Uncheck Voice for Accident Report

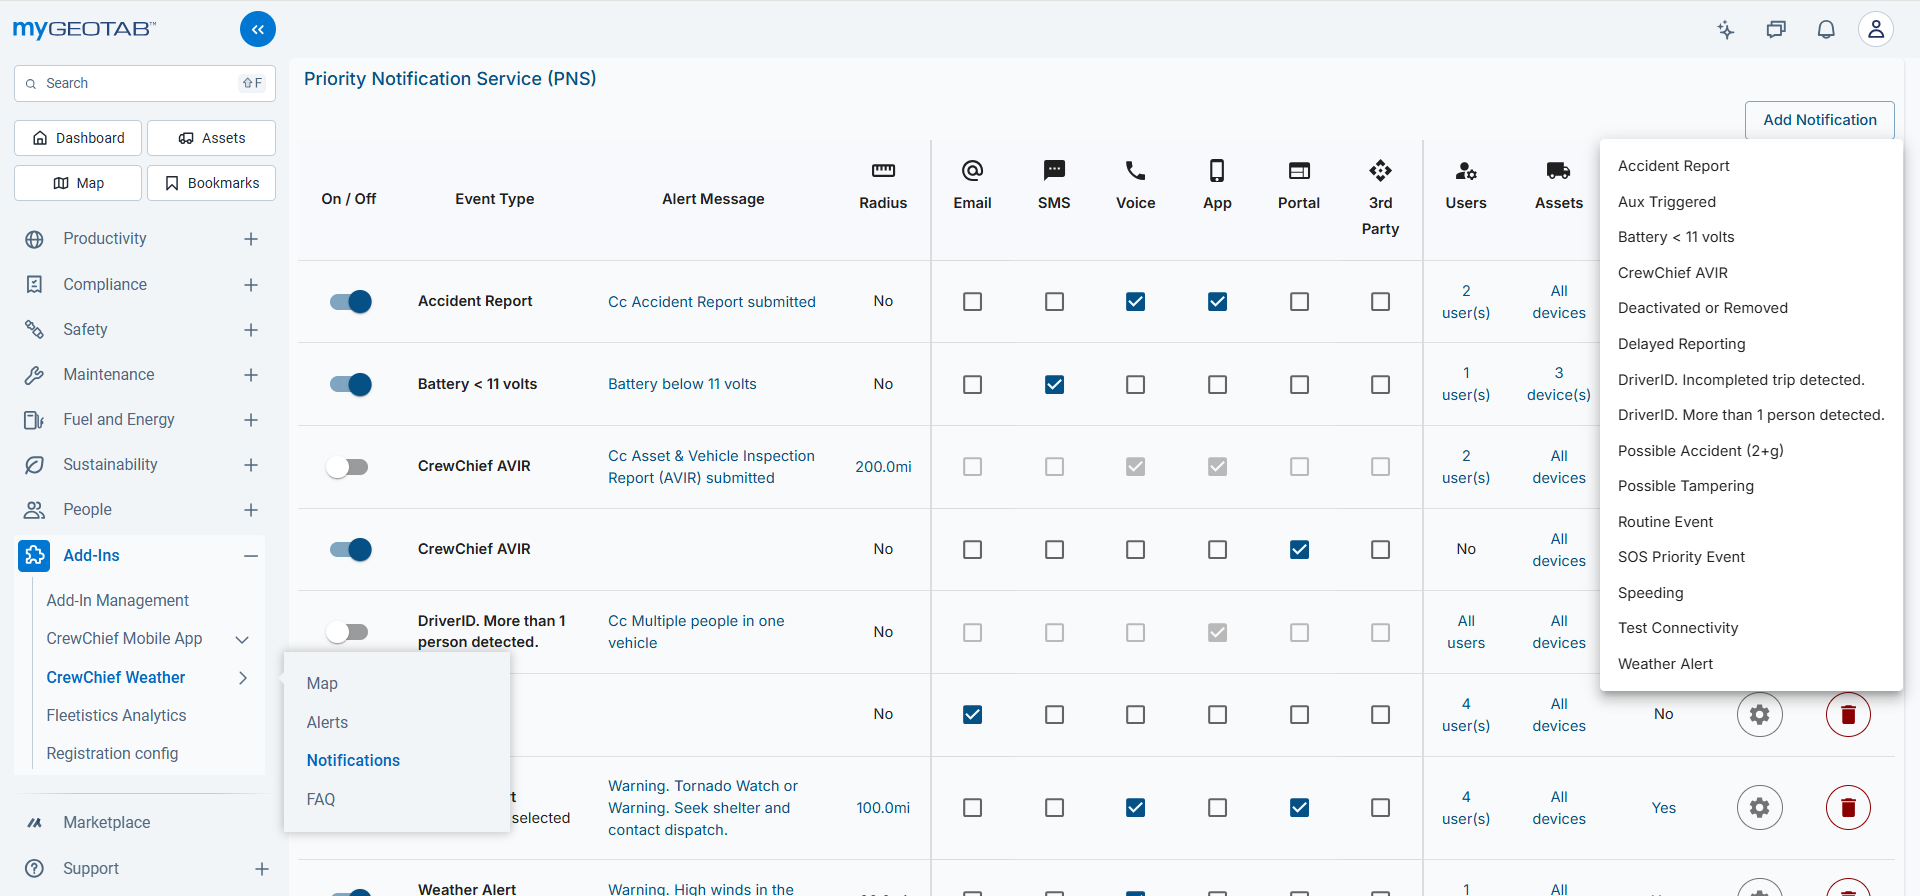[x=1135, y=301]
